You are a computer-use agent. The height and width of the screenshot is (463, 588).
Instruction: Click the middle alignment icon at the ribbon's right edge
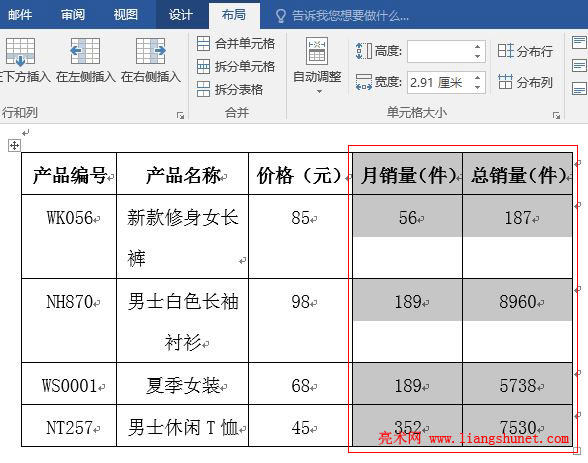tap(579, 66)
